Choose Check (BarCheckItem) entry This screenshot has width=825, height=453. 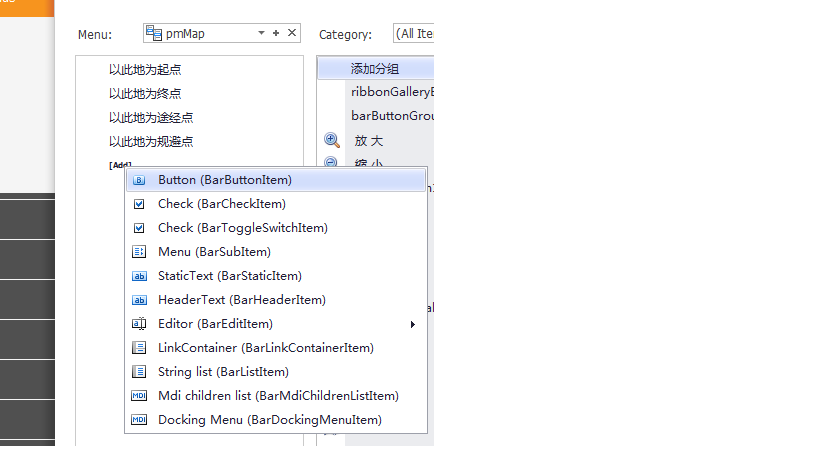tap(276, 204)
